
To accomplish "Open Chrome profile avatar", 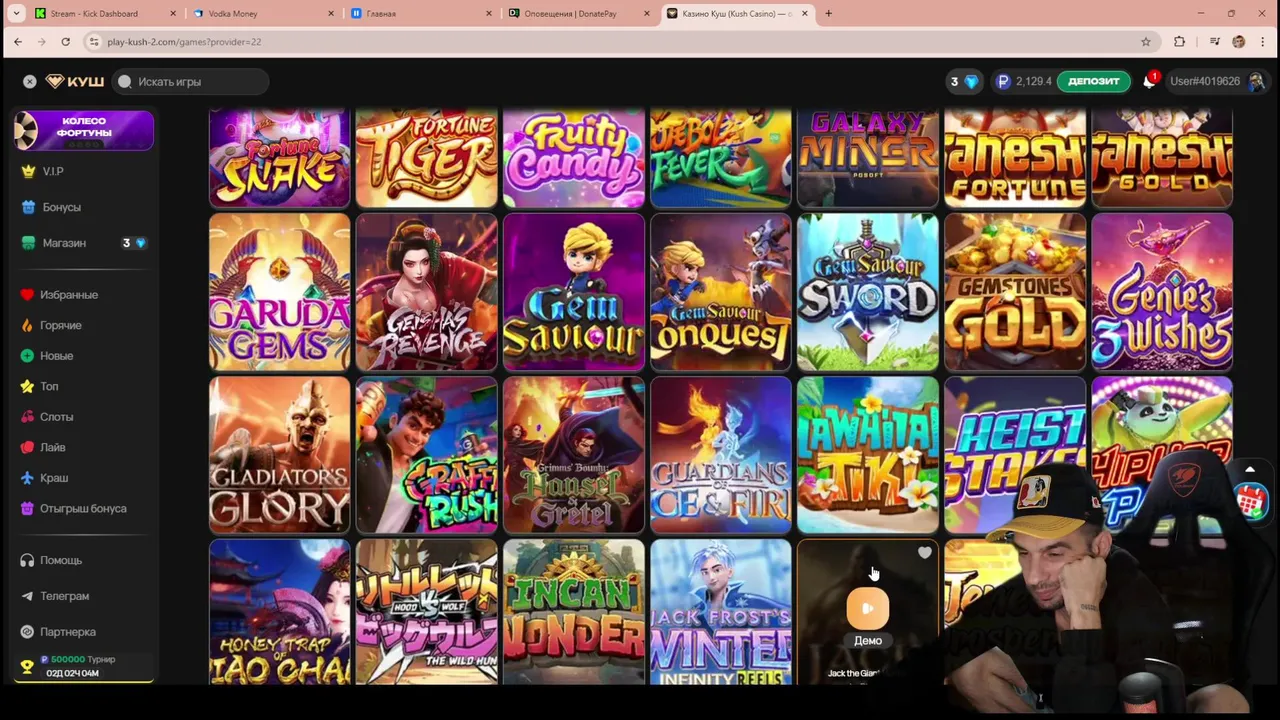I will tap(1238, 42).
